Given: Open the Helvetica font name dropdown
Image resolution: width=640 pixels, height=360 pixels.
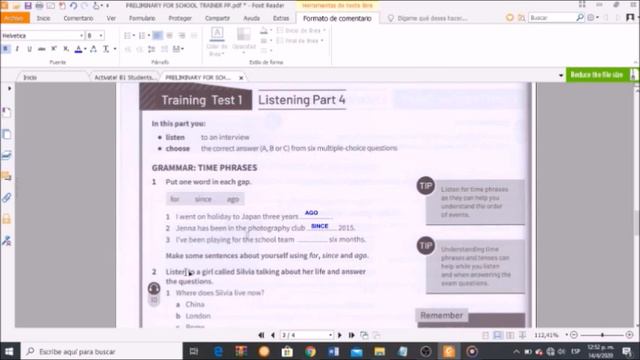Looking at the screenshot, I should point(81,36).
